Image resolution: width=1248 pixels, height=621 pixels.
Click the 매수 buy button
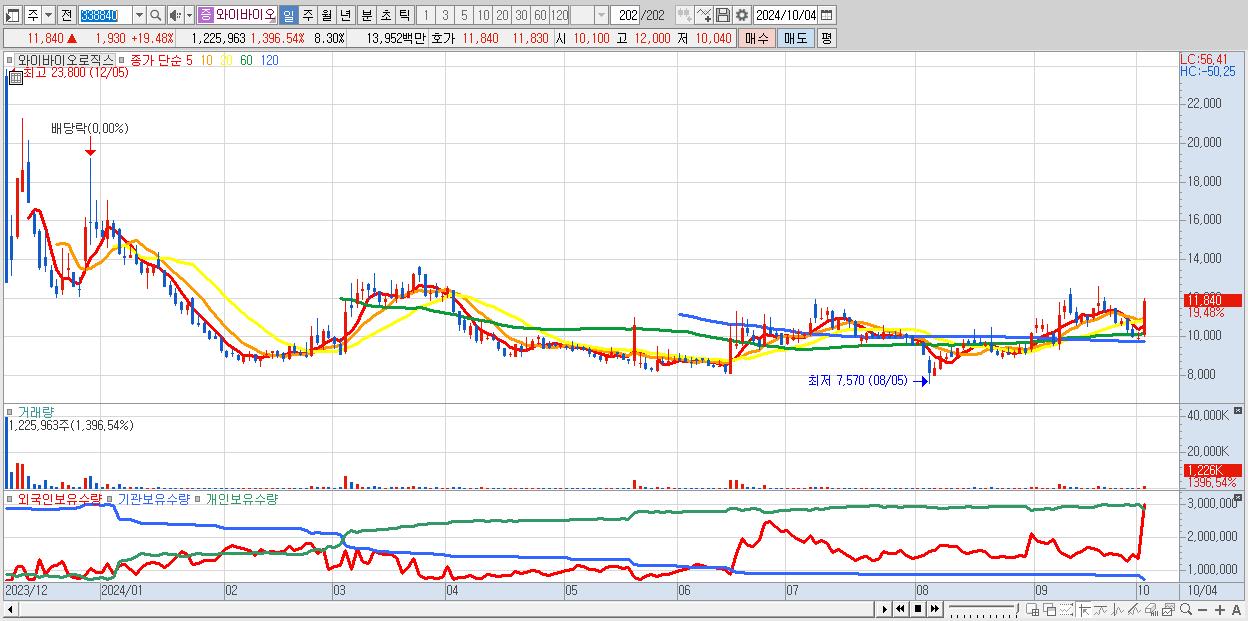pyautogui.click(x=756, y=38)
